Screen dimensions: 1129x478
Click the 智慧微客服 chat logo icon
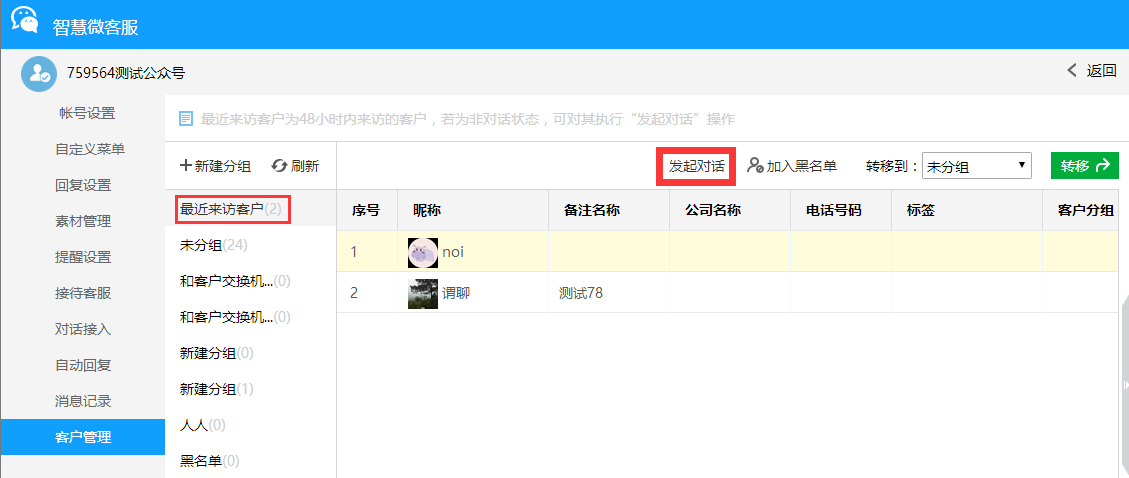click(25, 21)
